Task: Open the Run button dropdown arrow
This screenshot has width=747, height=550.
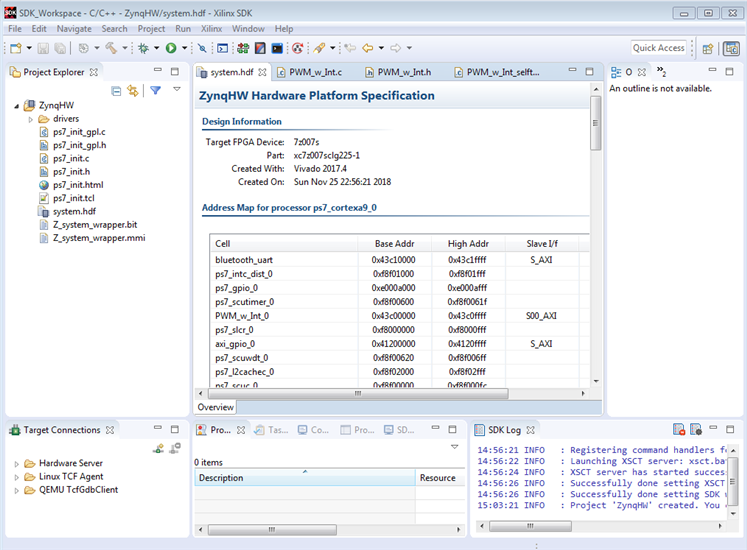Action: 184,48
